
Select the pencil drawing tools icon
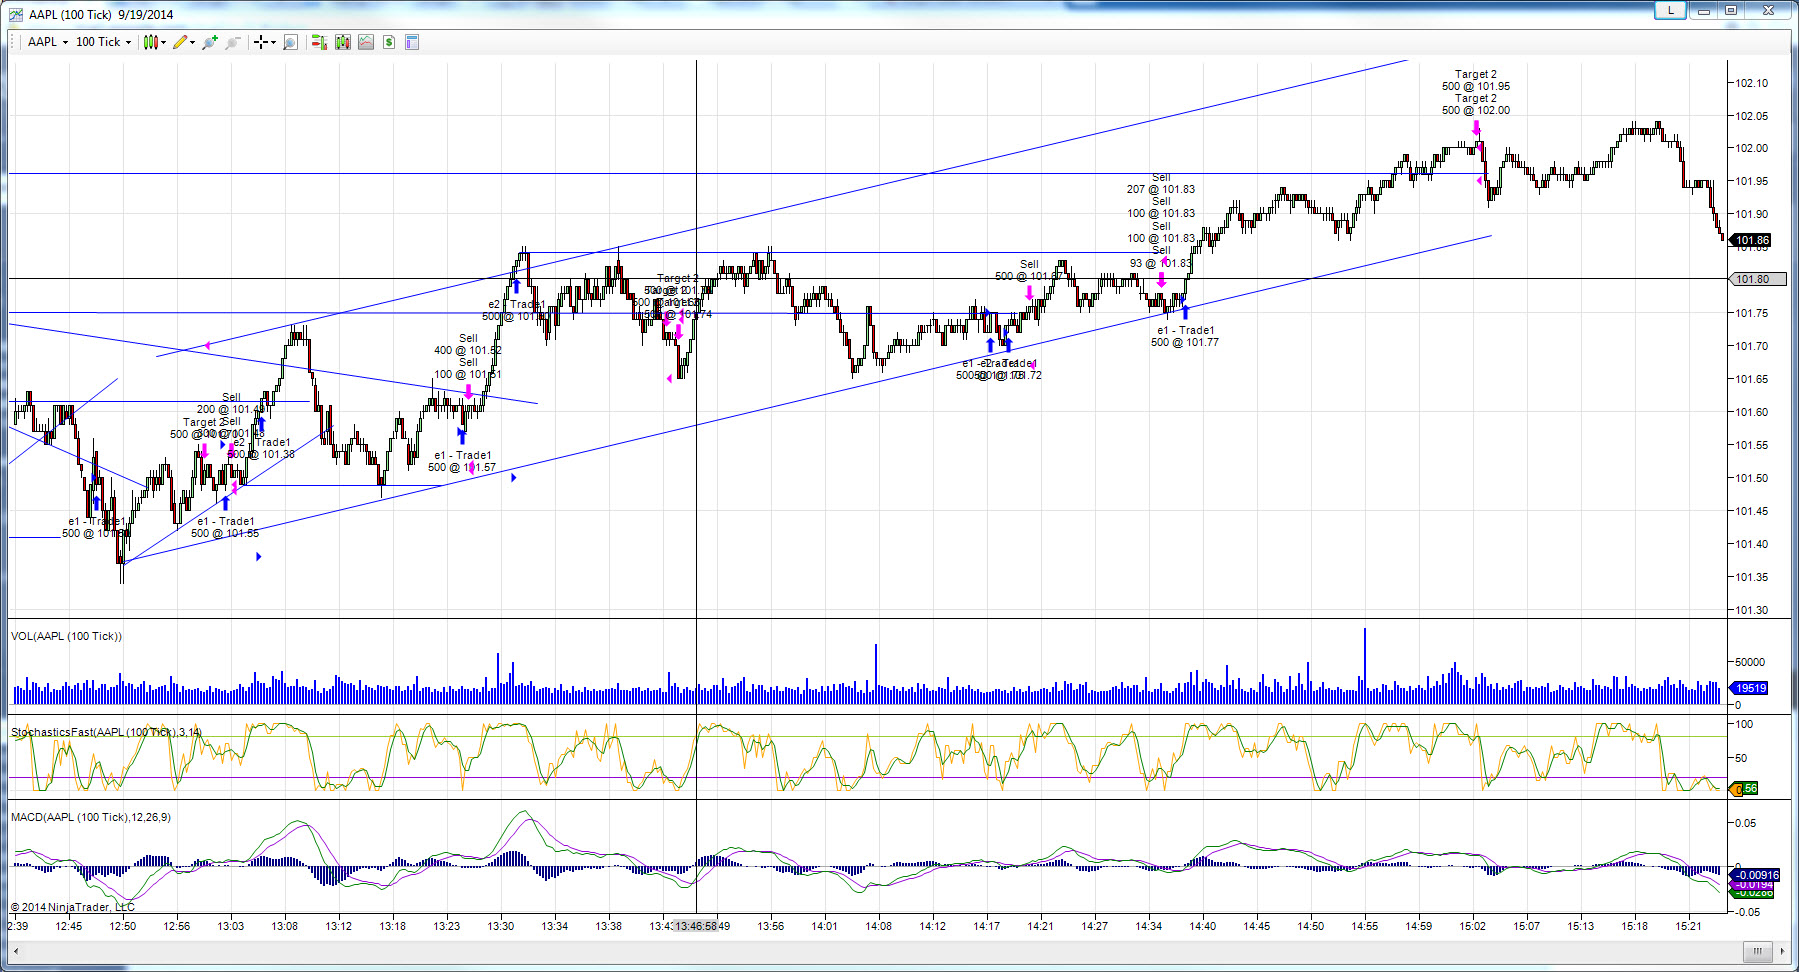point(180,42)
